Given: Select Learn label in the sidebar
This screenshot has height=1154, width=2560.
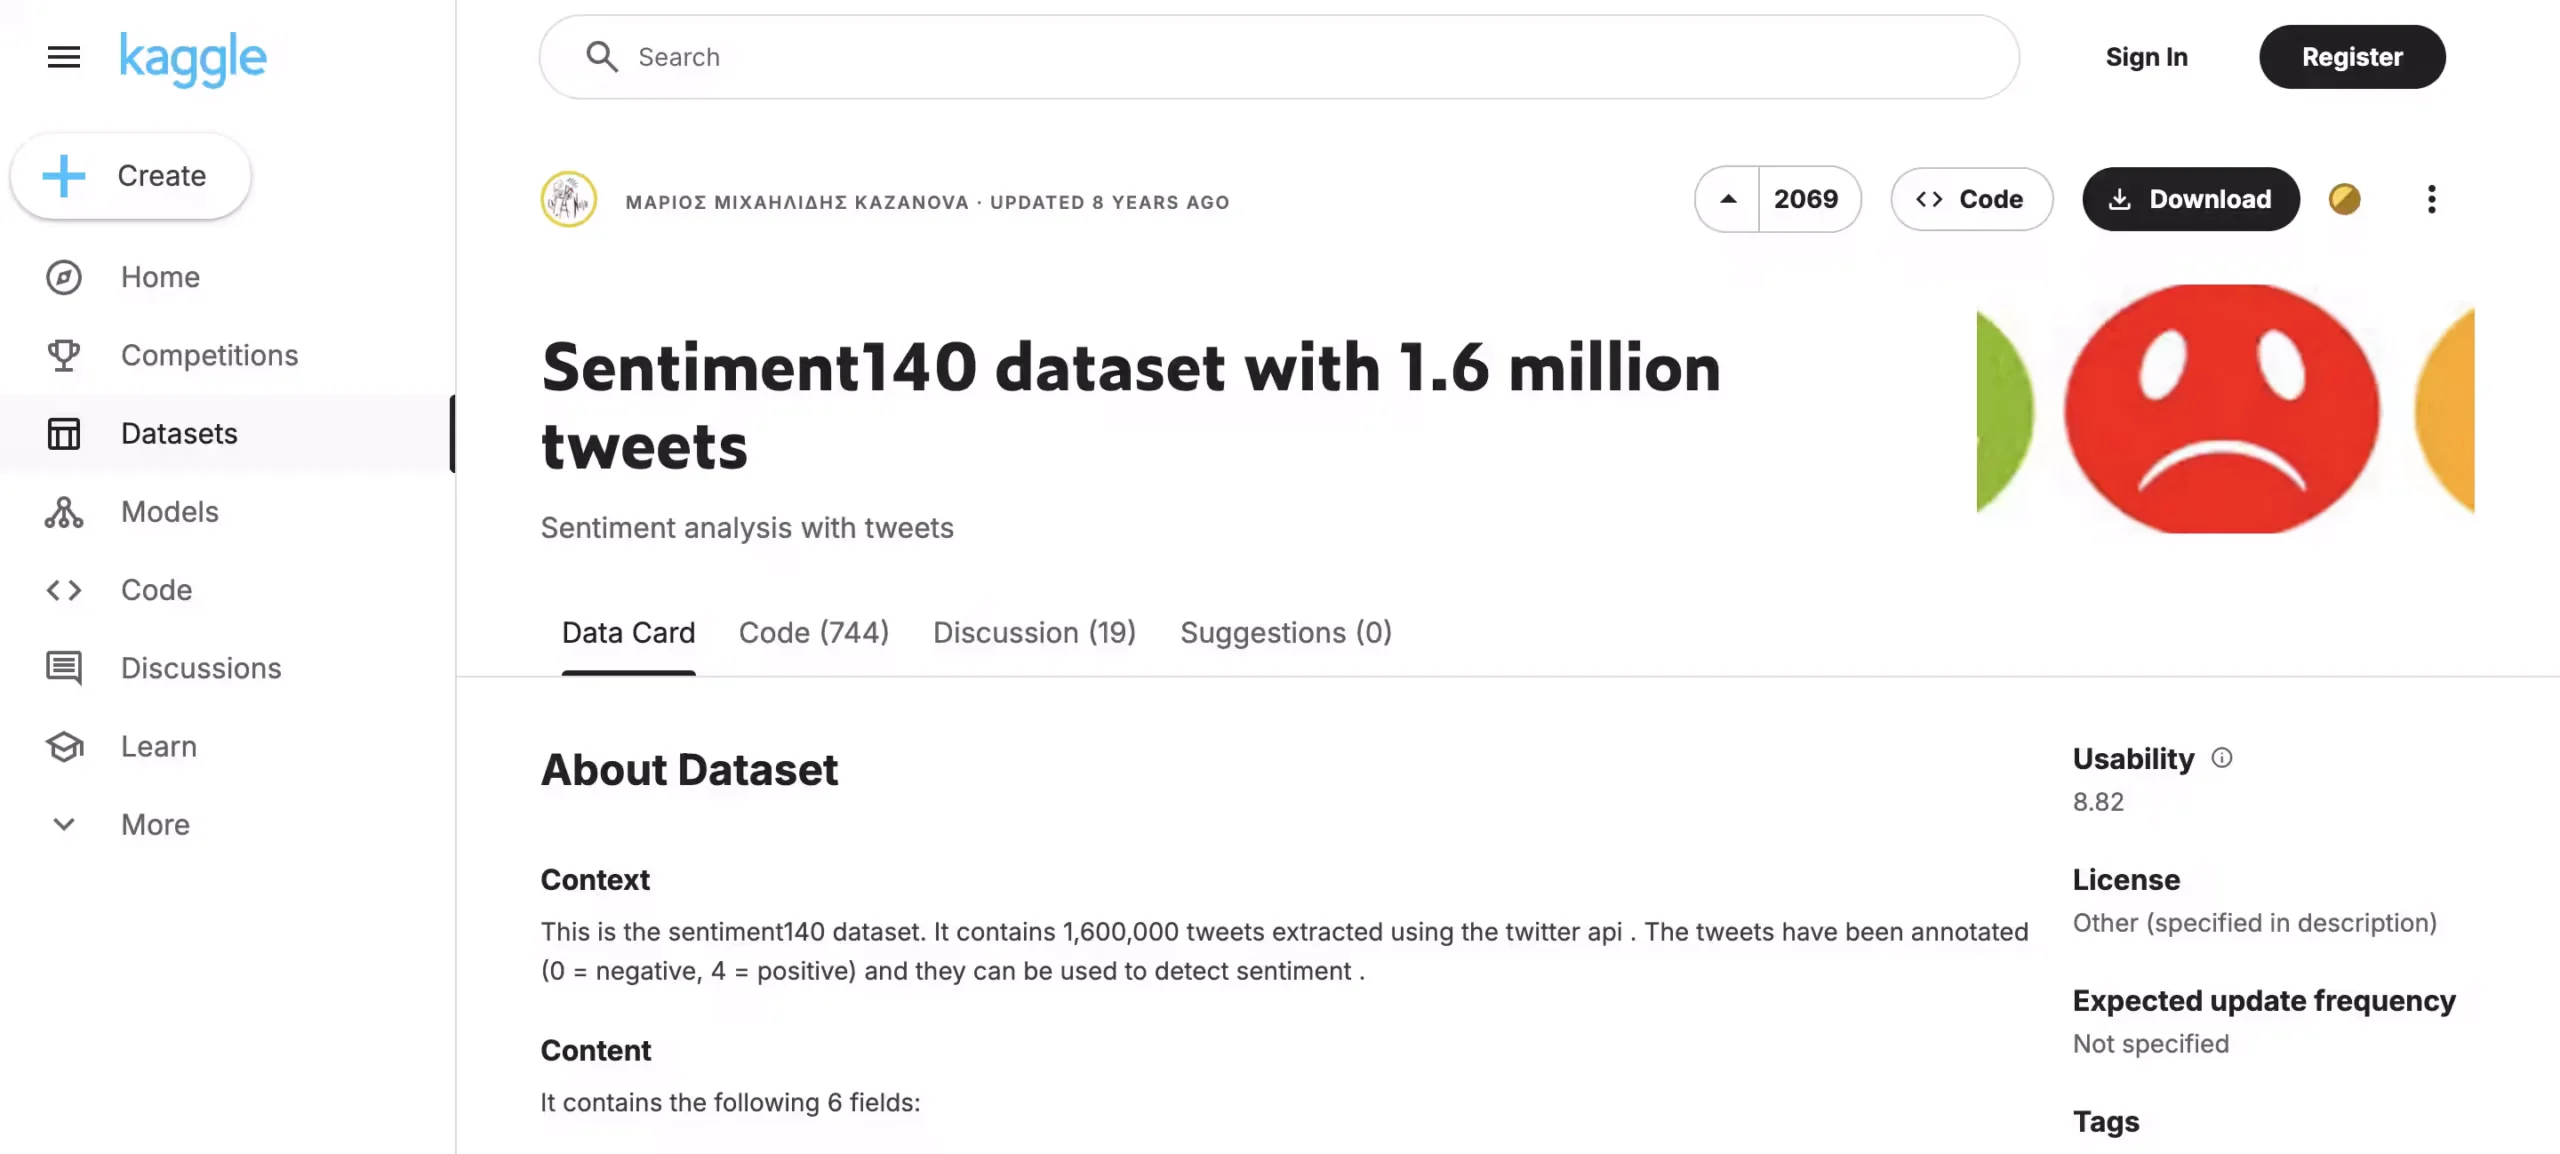Looking at the screenshot, I should click(158, 746).
